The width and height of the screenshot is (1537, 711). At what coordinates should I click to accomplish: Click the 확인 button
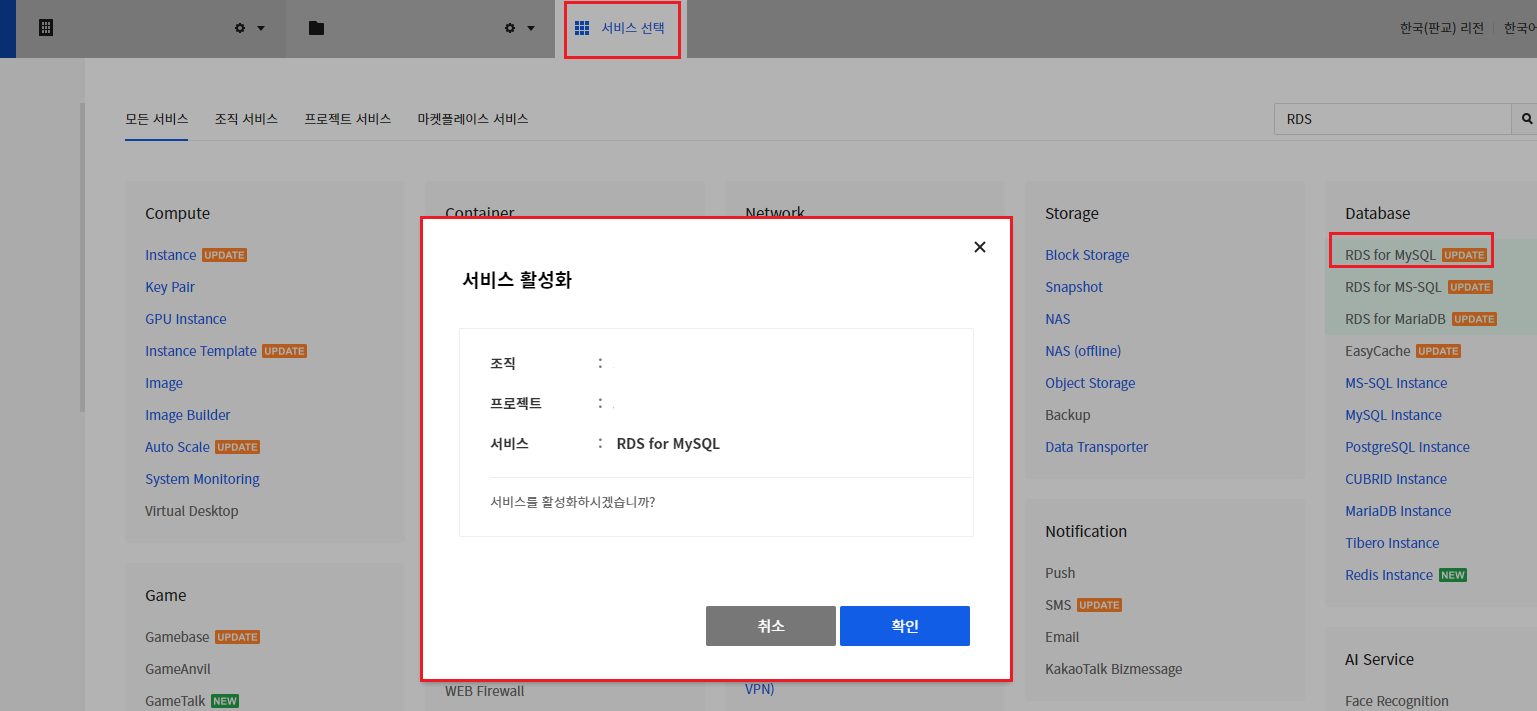click(905, 626)
